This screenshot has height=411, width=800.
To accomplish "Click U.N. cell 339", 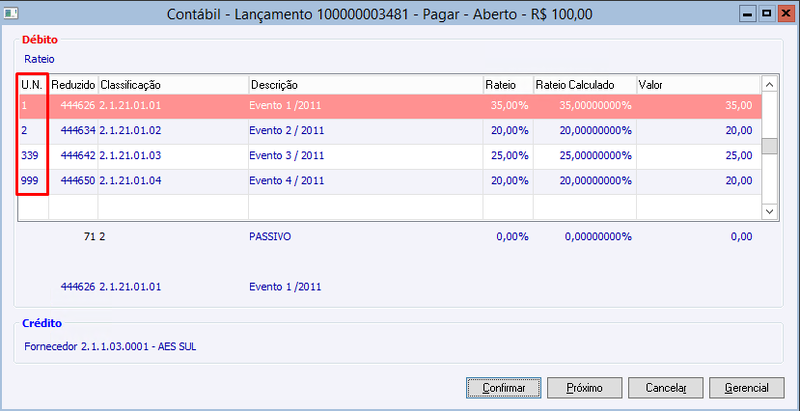I will [x=34, y=156].
